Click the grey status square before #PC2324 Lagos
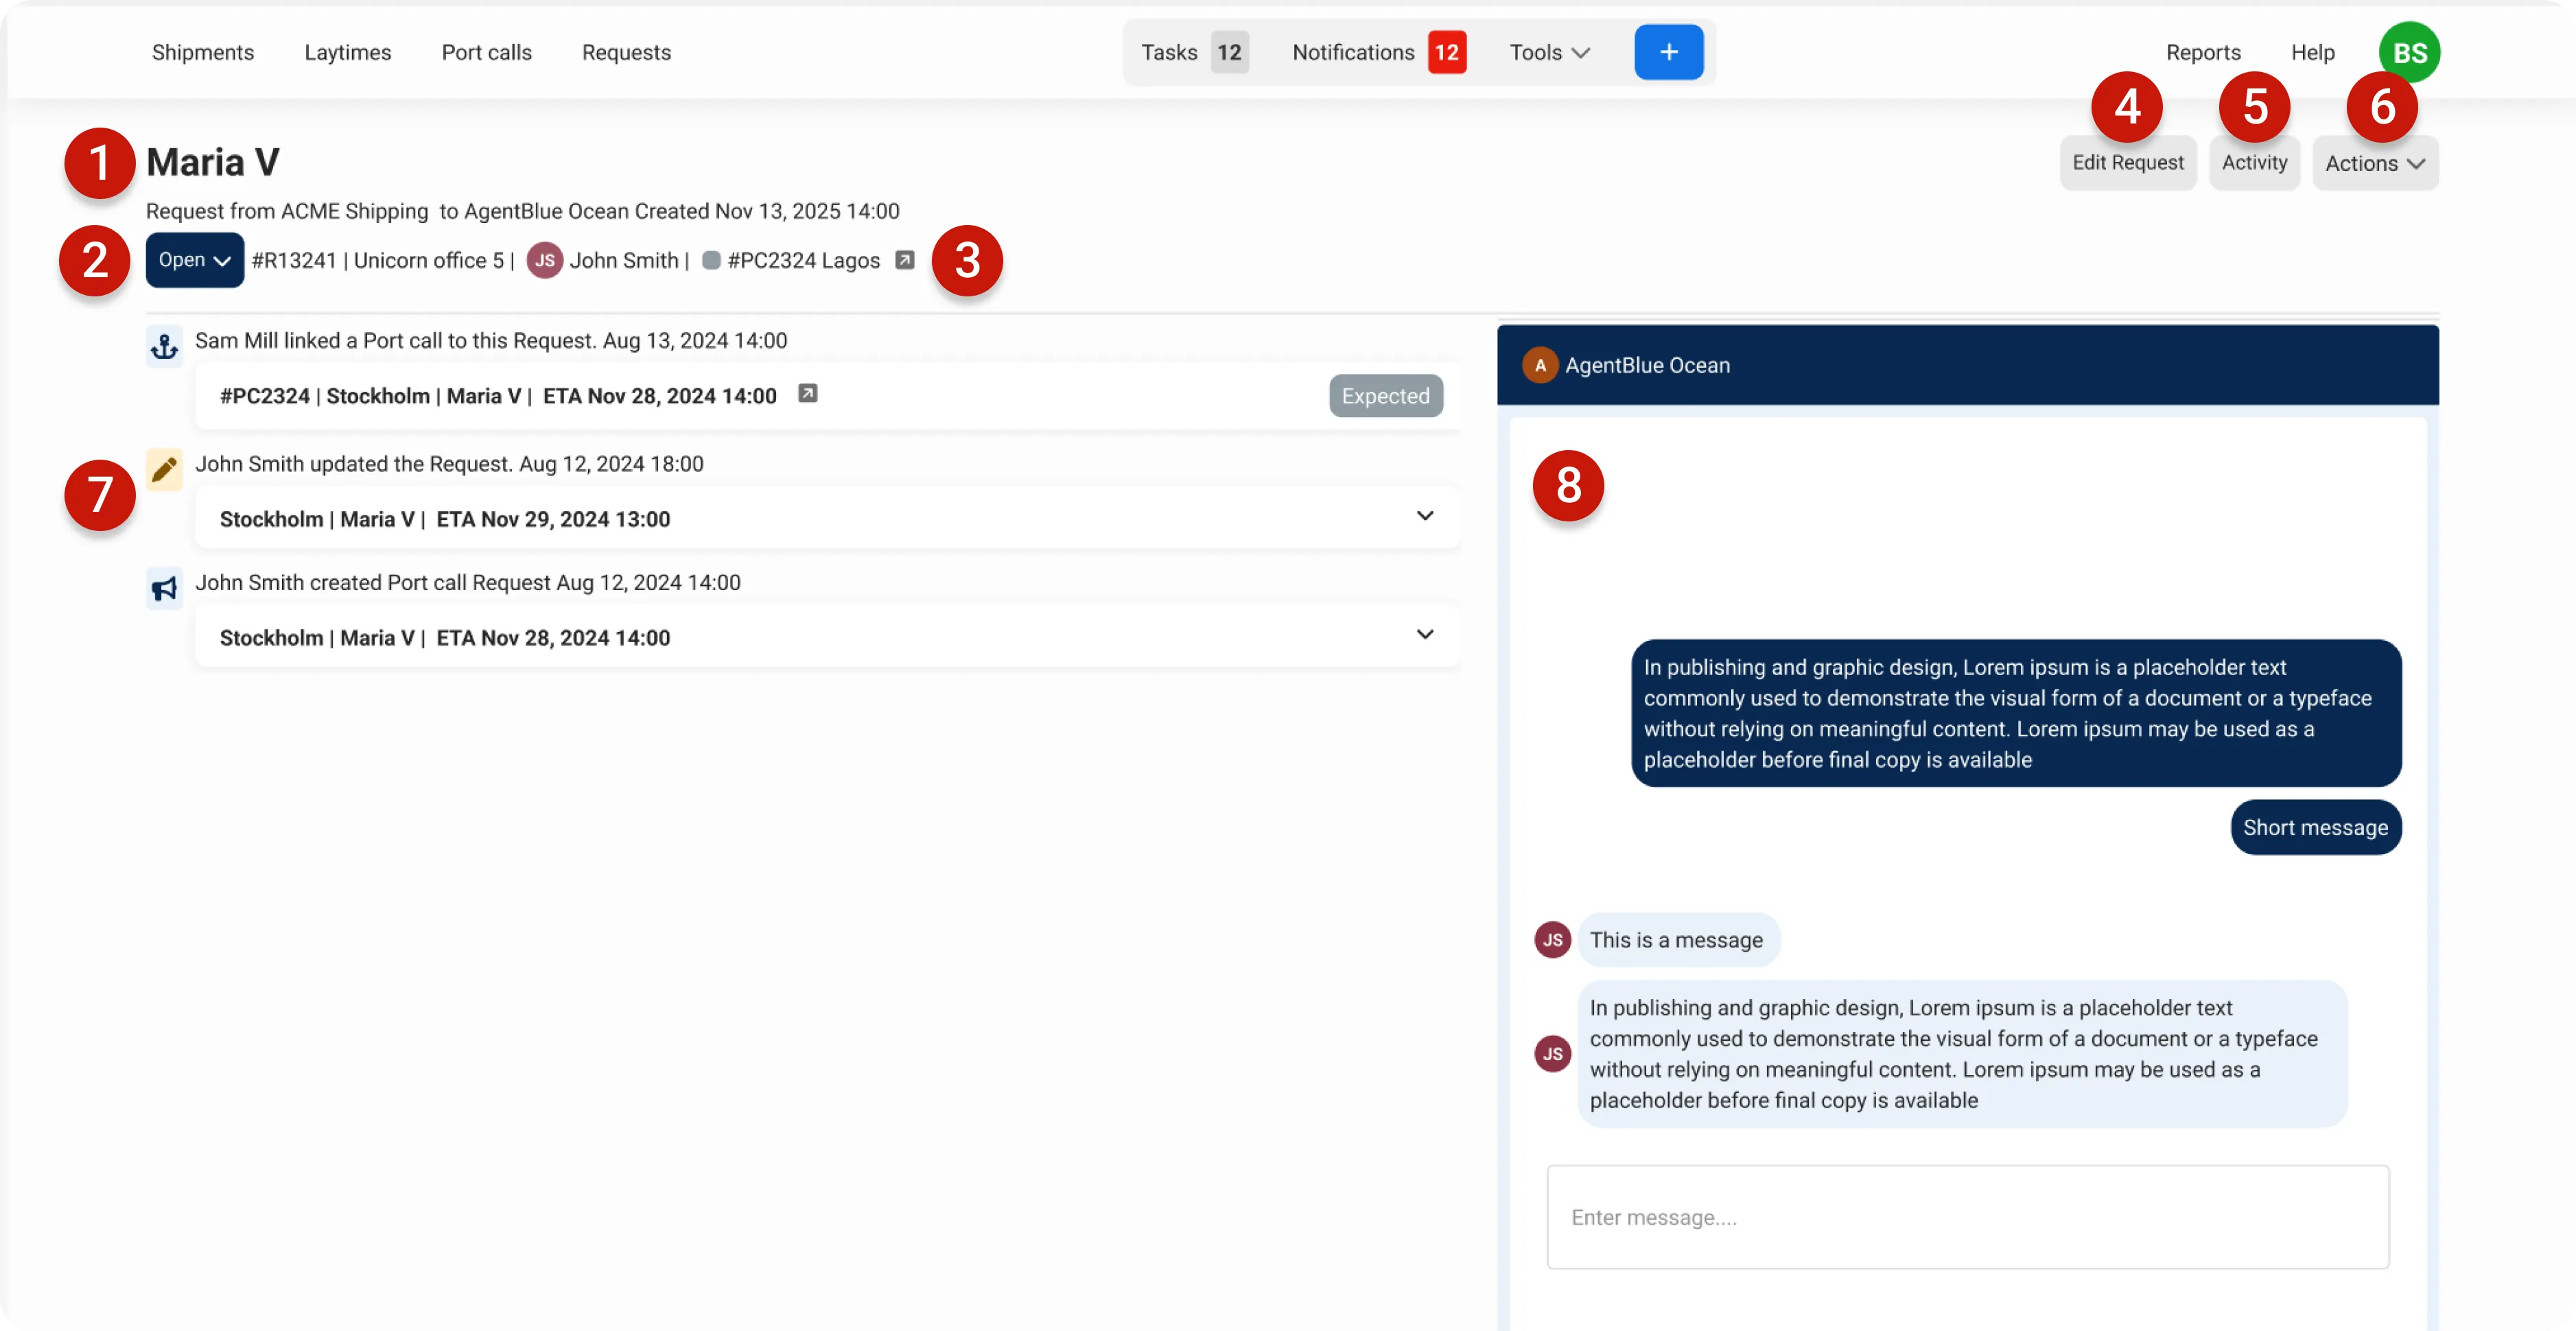This screenshot has width=2576, height=1331. pyautogui.click(x=711, y=260)
